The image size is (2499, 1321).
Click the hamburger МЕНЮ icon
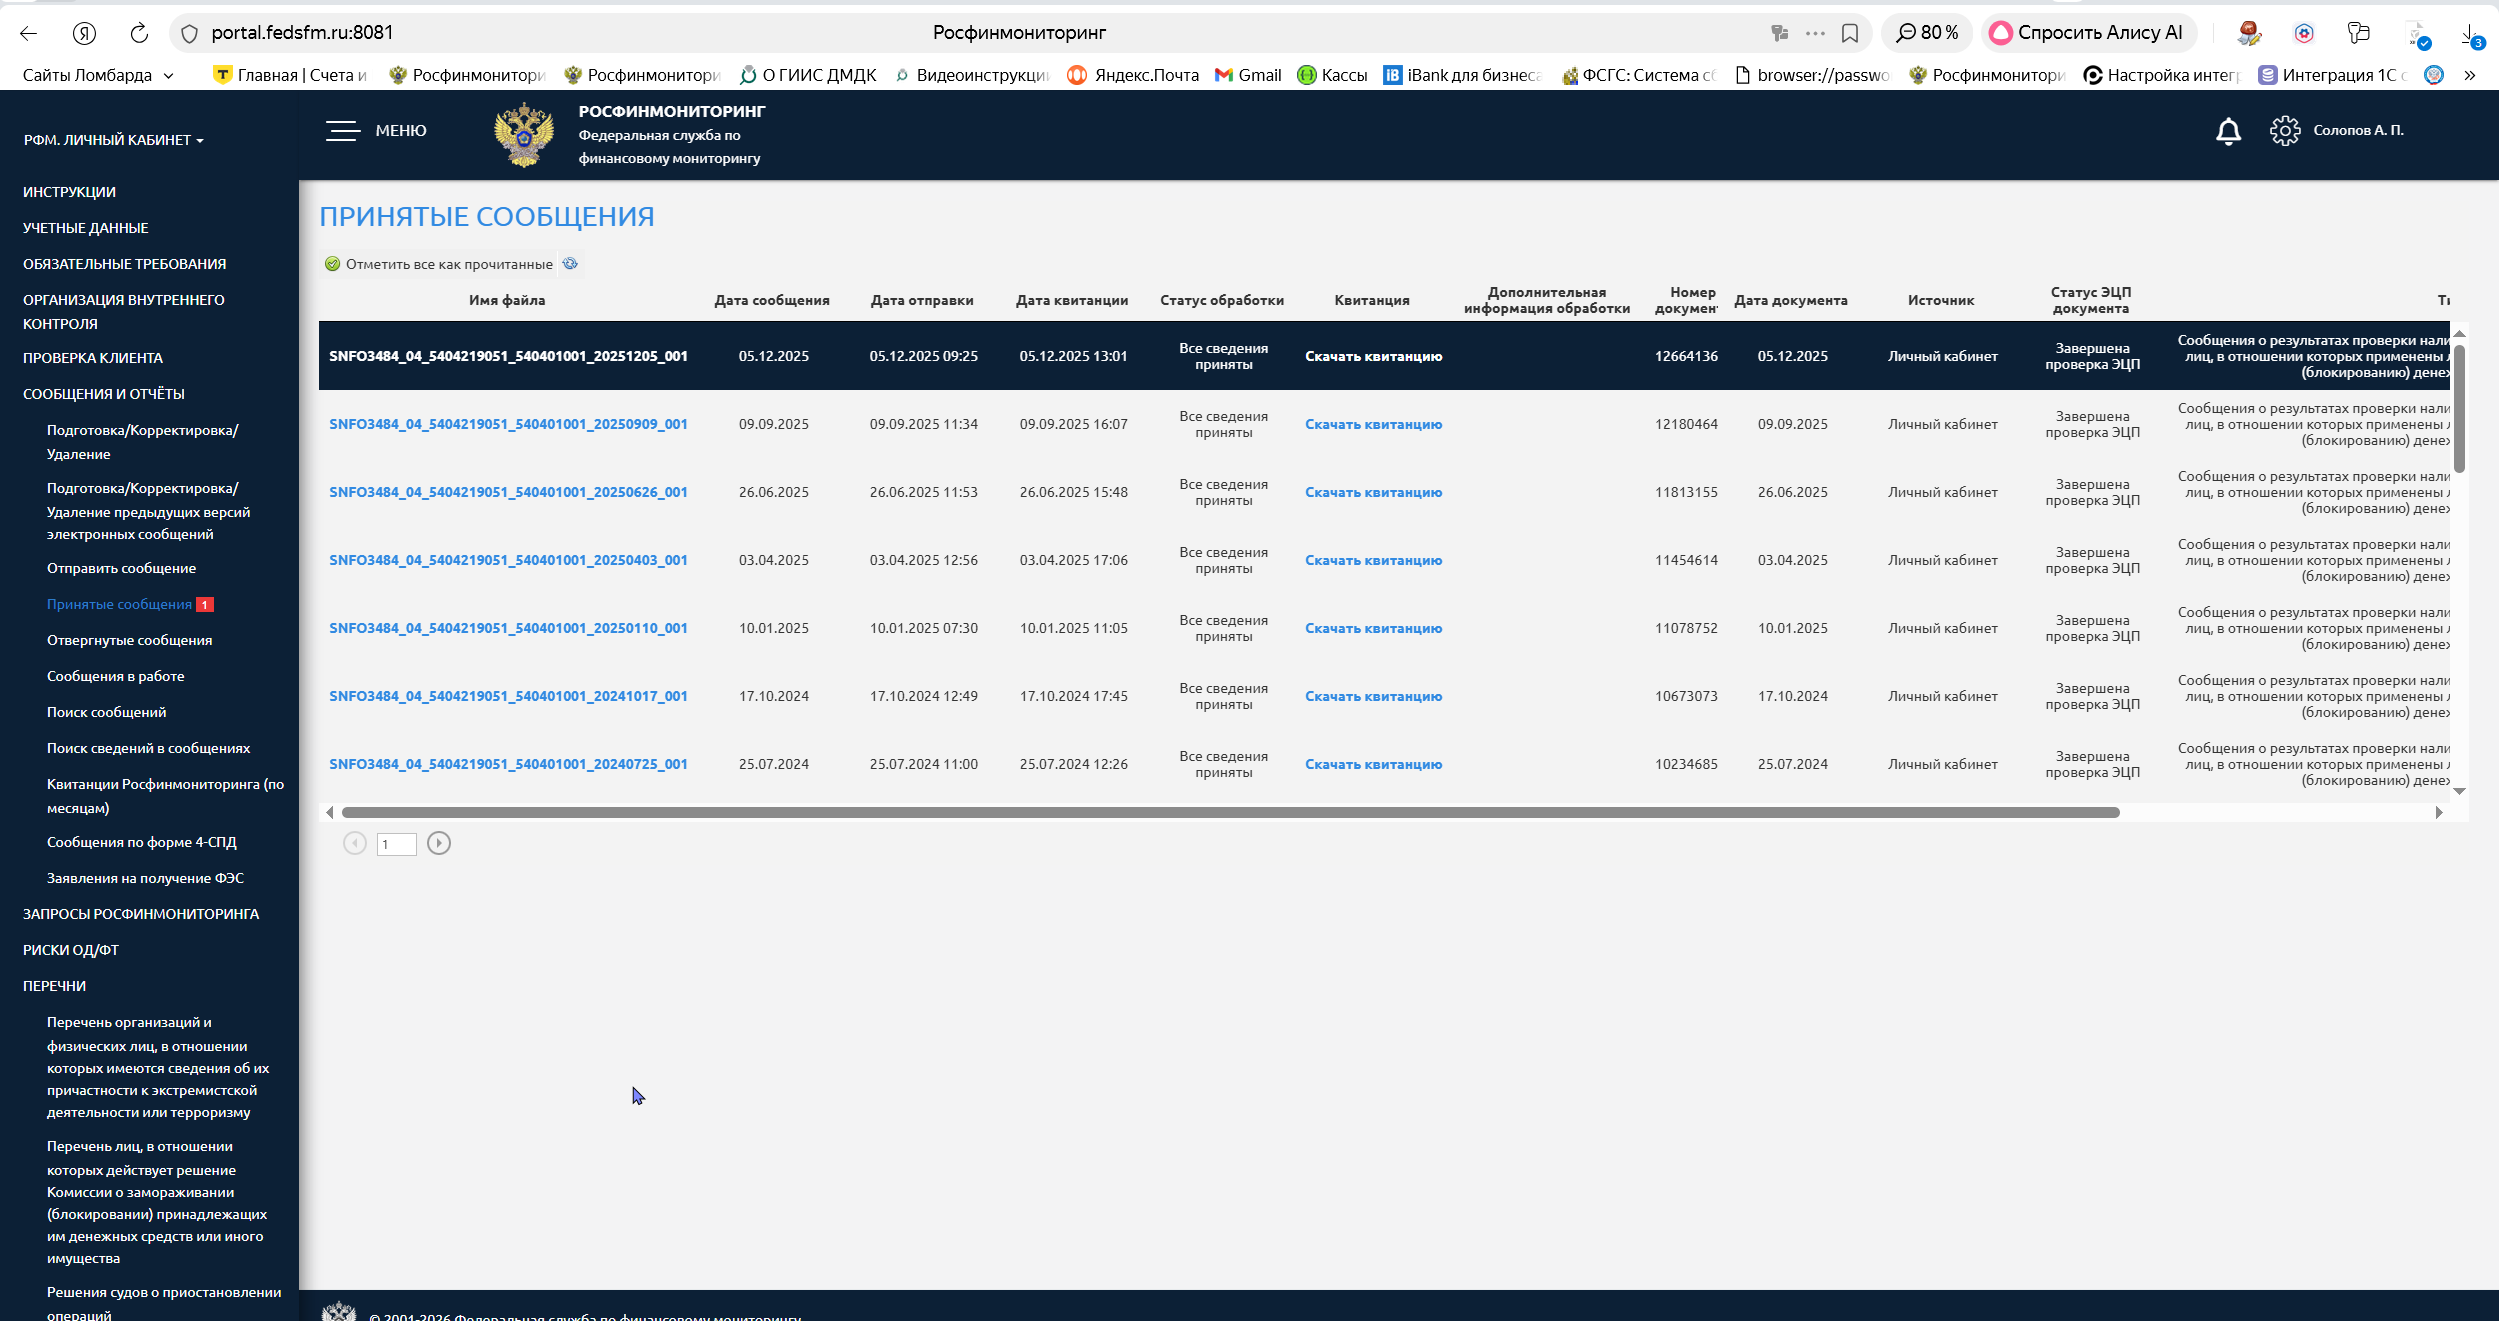342,131
